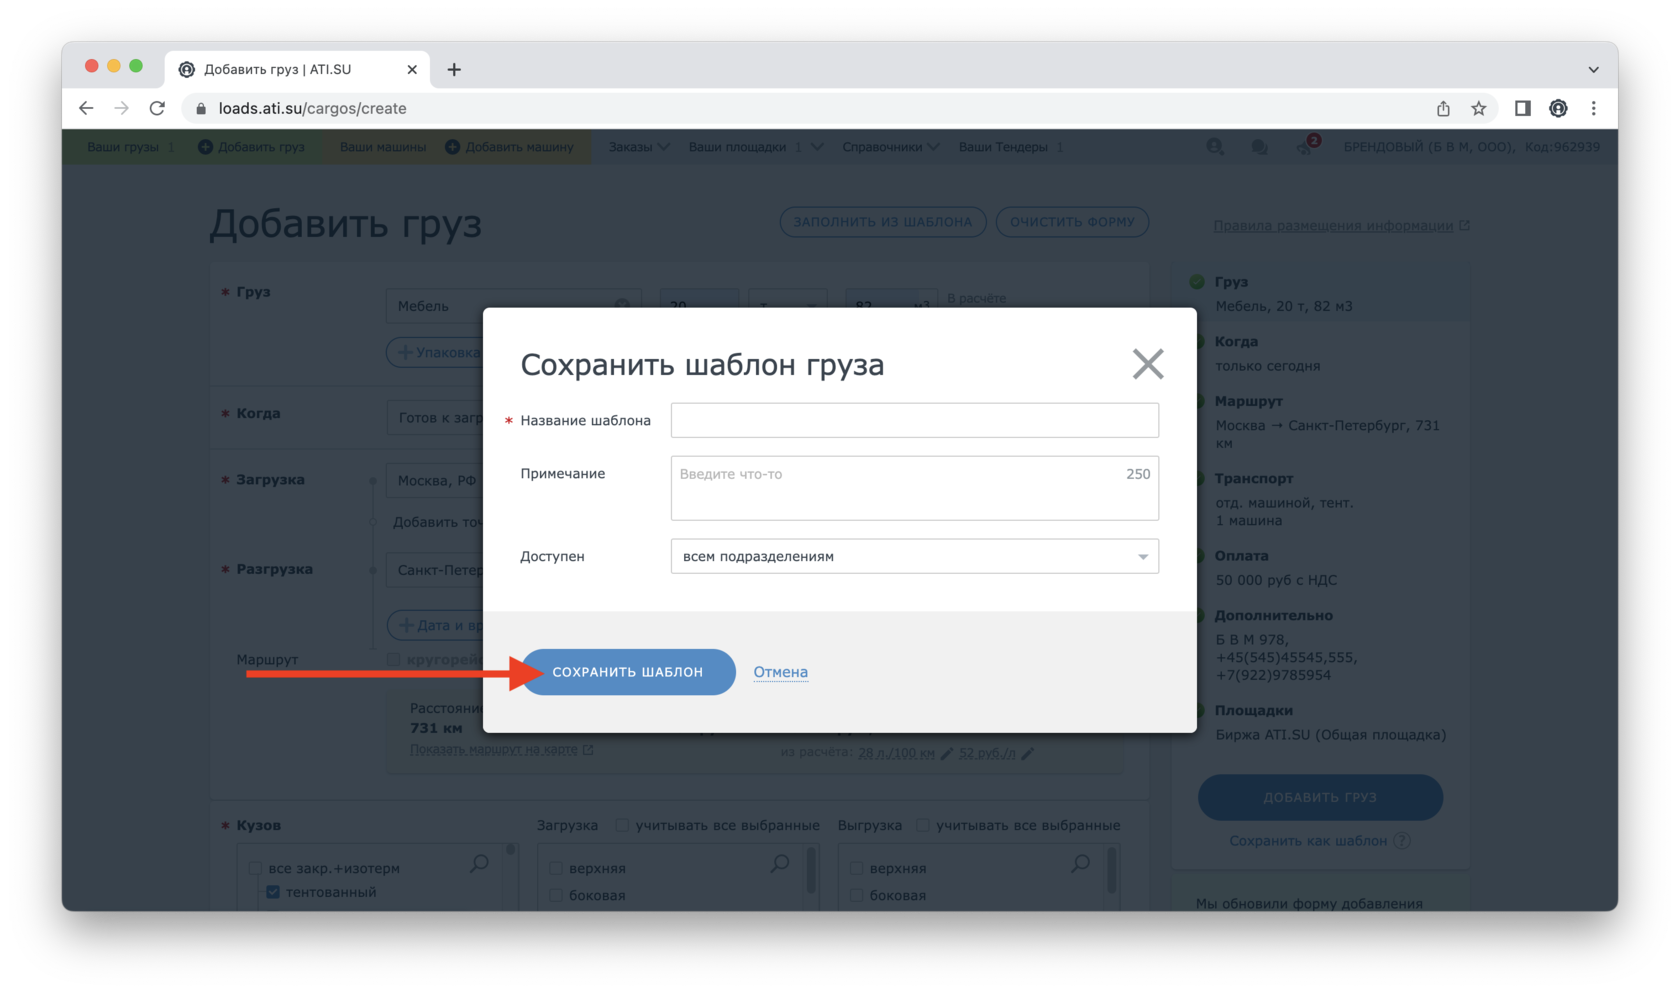Click the address bar lock icon
The height and width of the screenshot is (993, 1680).
(201, 108)
